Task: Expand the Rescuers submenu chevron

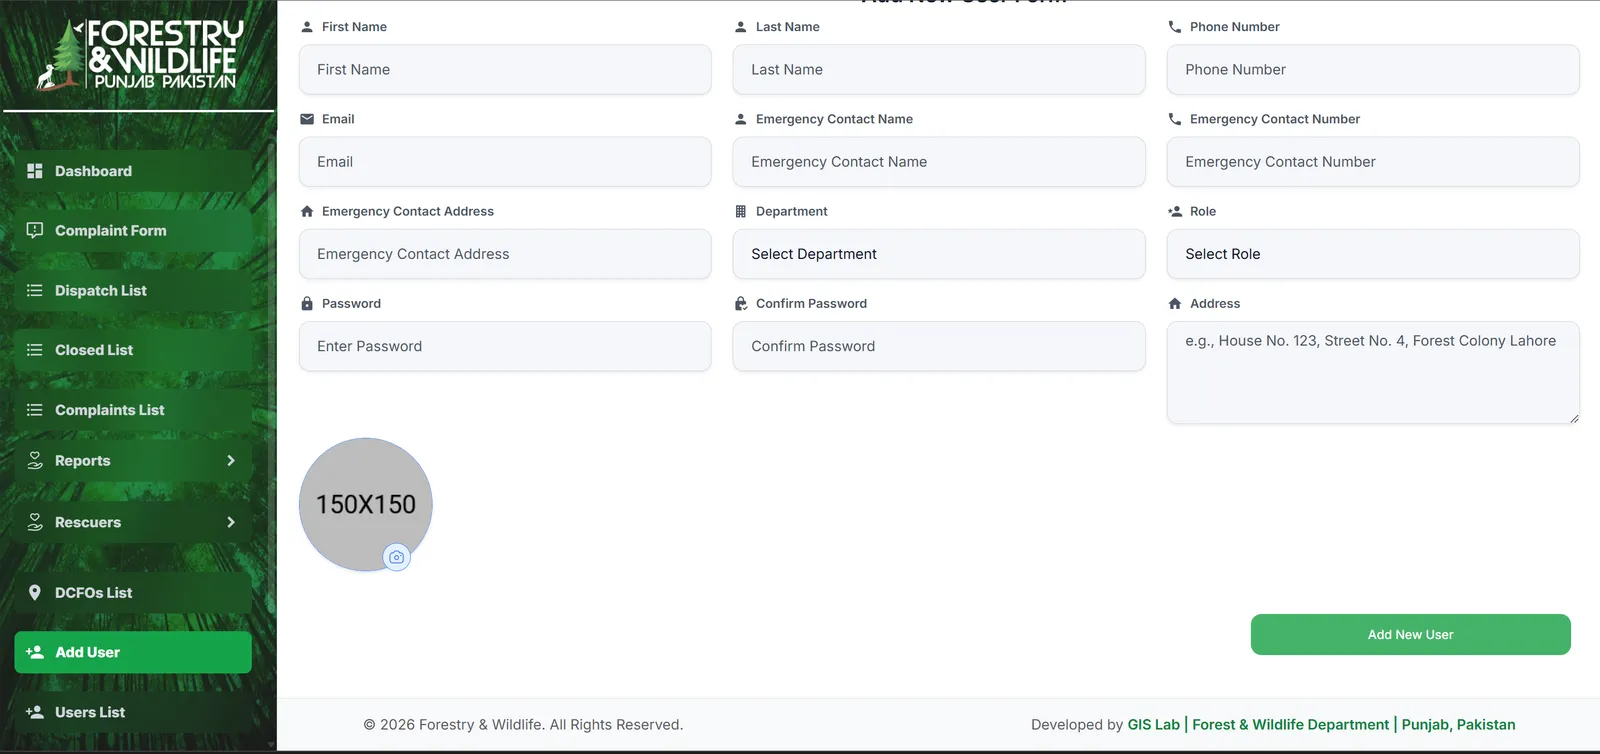Action: [x=231, y=522]
